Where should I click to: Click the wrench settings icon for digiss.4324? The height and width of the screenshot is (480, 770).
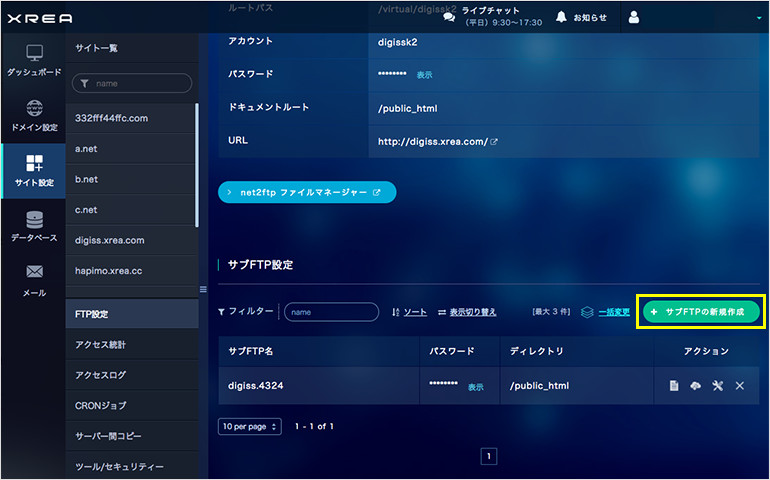click(717, 386)
